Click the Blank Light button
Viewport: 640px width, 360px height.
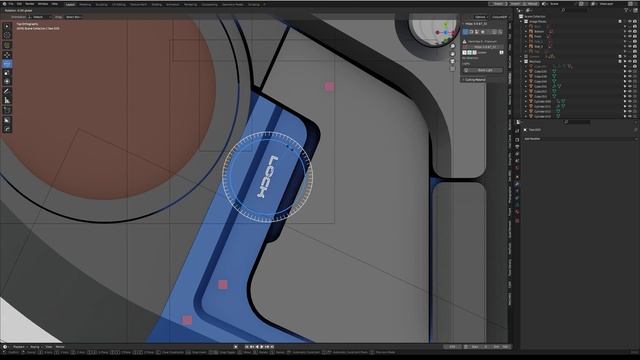click(485, 70)
